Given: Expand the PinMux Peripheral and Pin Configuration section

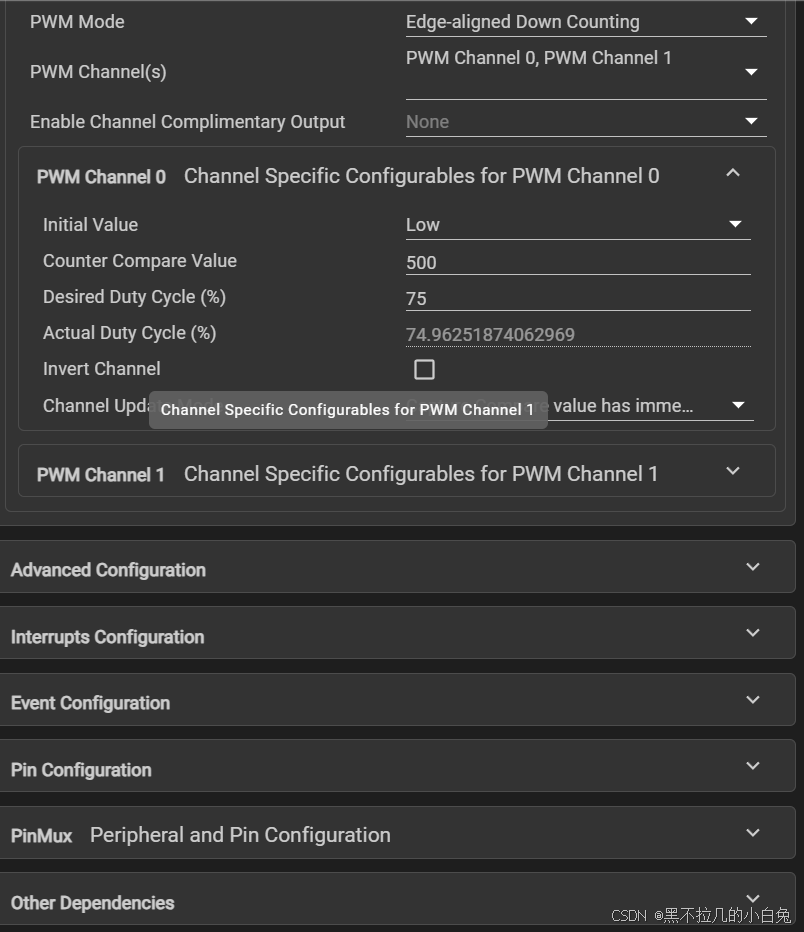Looking at the screenshot, I should pos(752,832).
